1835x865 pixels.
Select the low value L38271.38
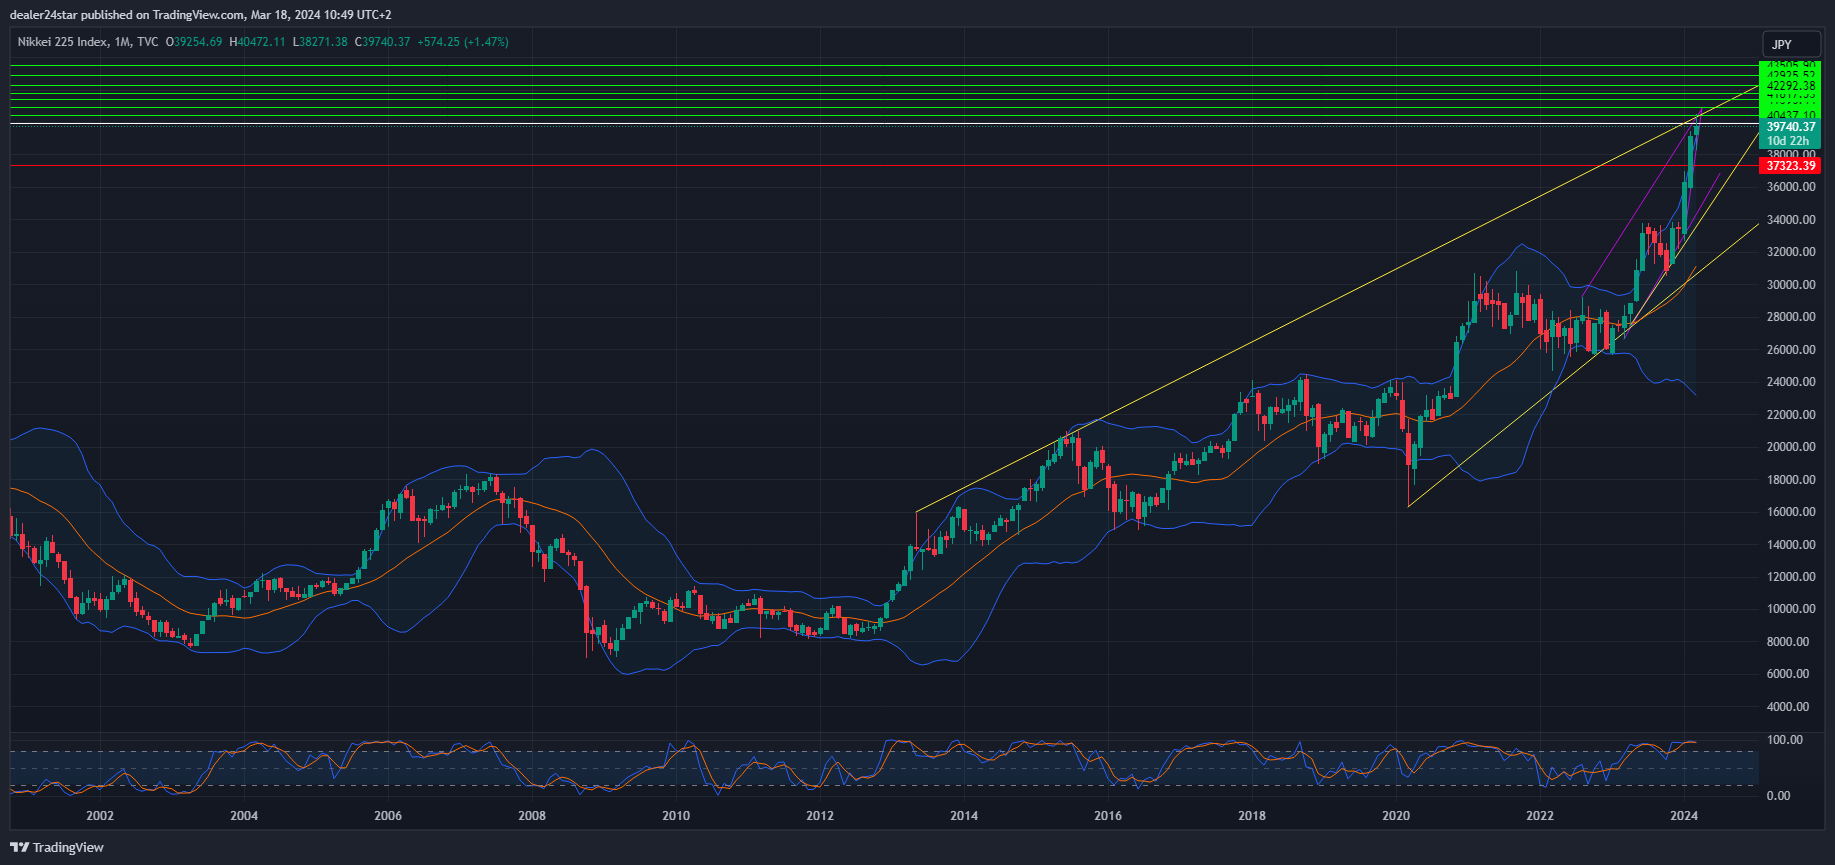320,42
